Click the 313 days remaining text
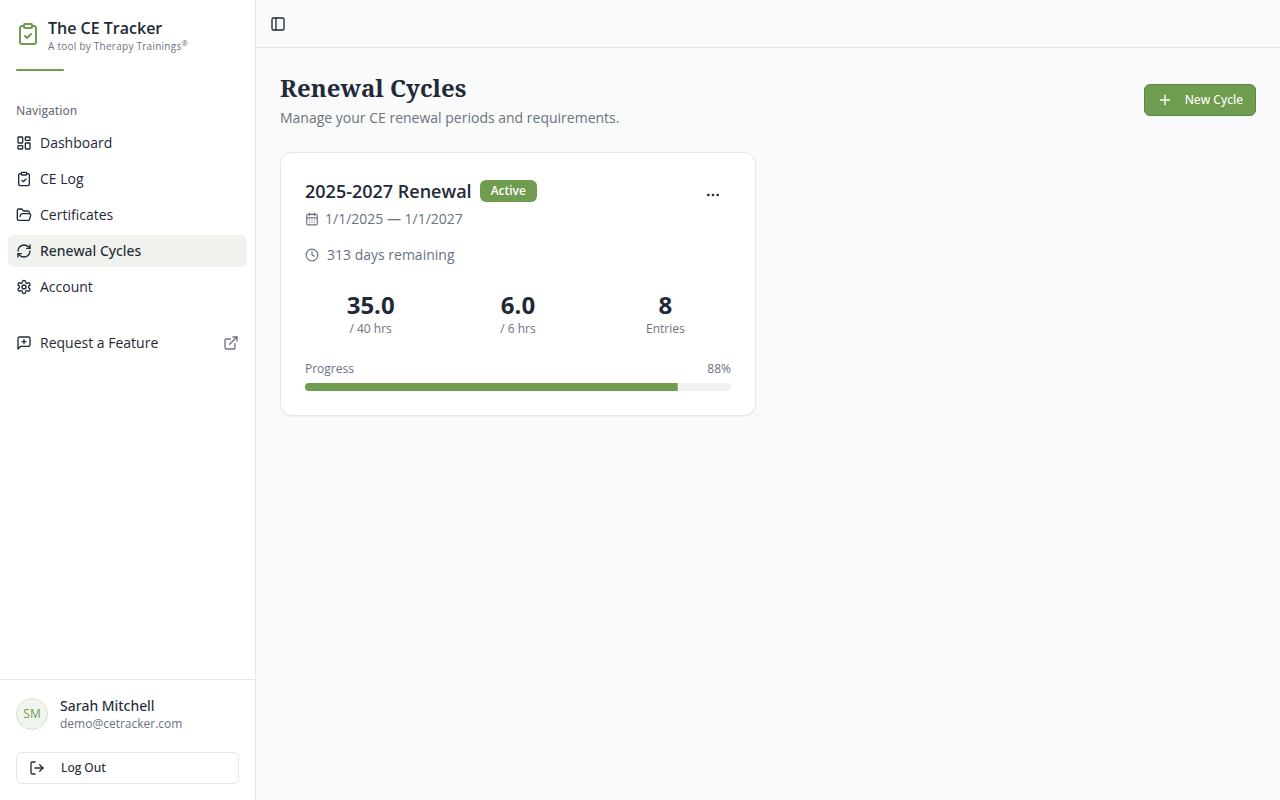This screenshot has height=800, width=1280. [391, 255]
